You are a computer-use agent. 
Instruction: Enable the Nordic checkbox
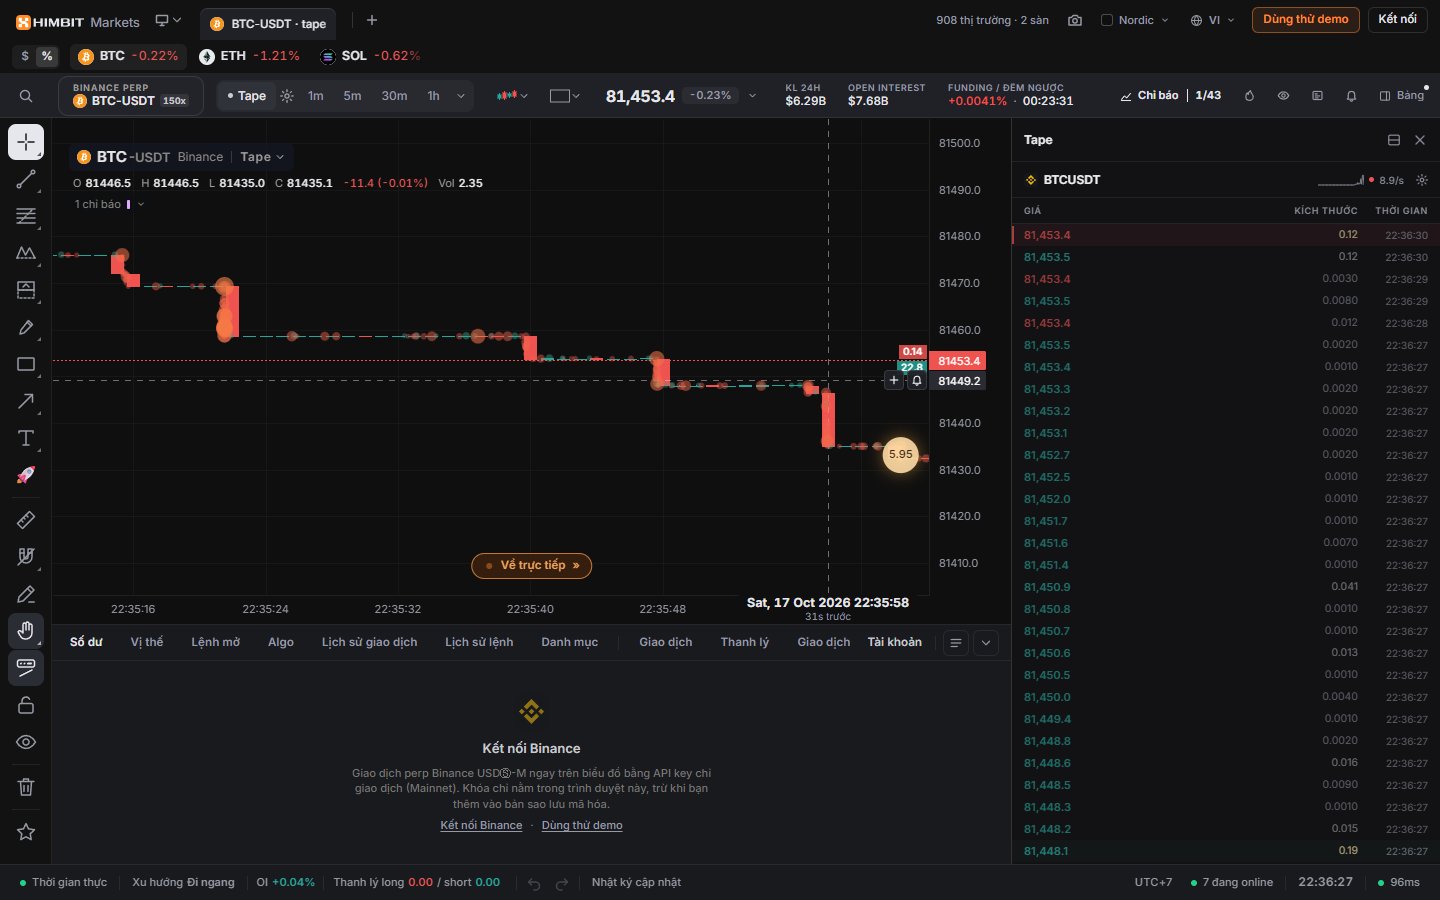tap(1107, 20)
